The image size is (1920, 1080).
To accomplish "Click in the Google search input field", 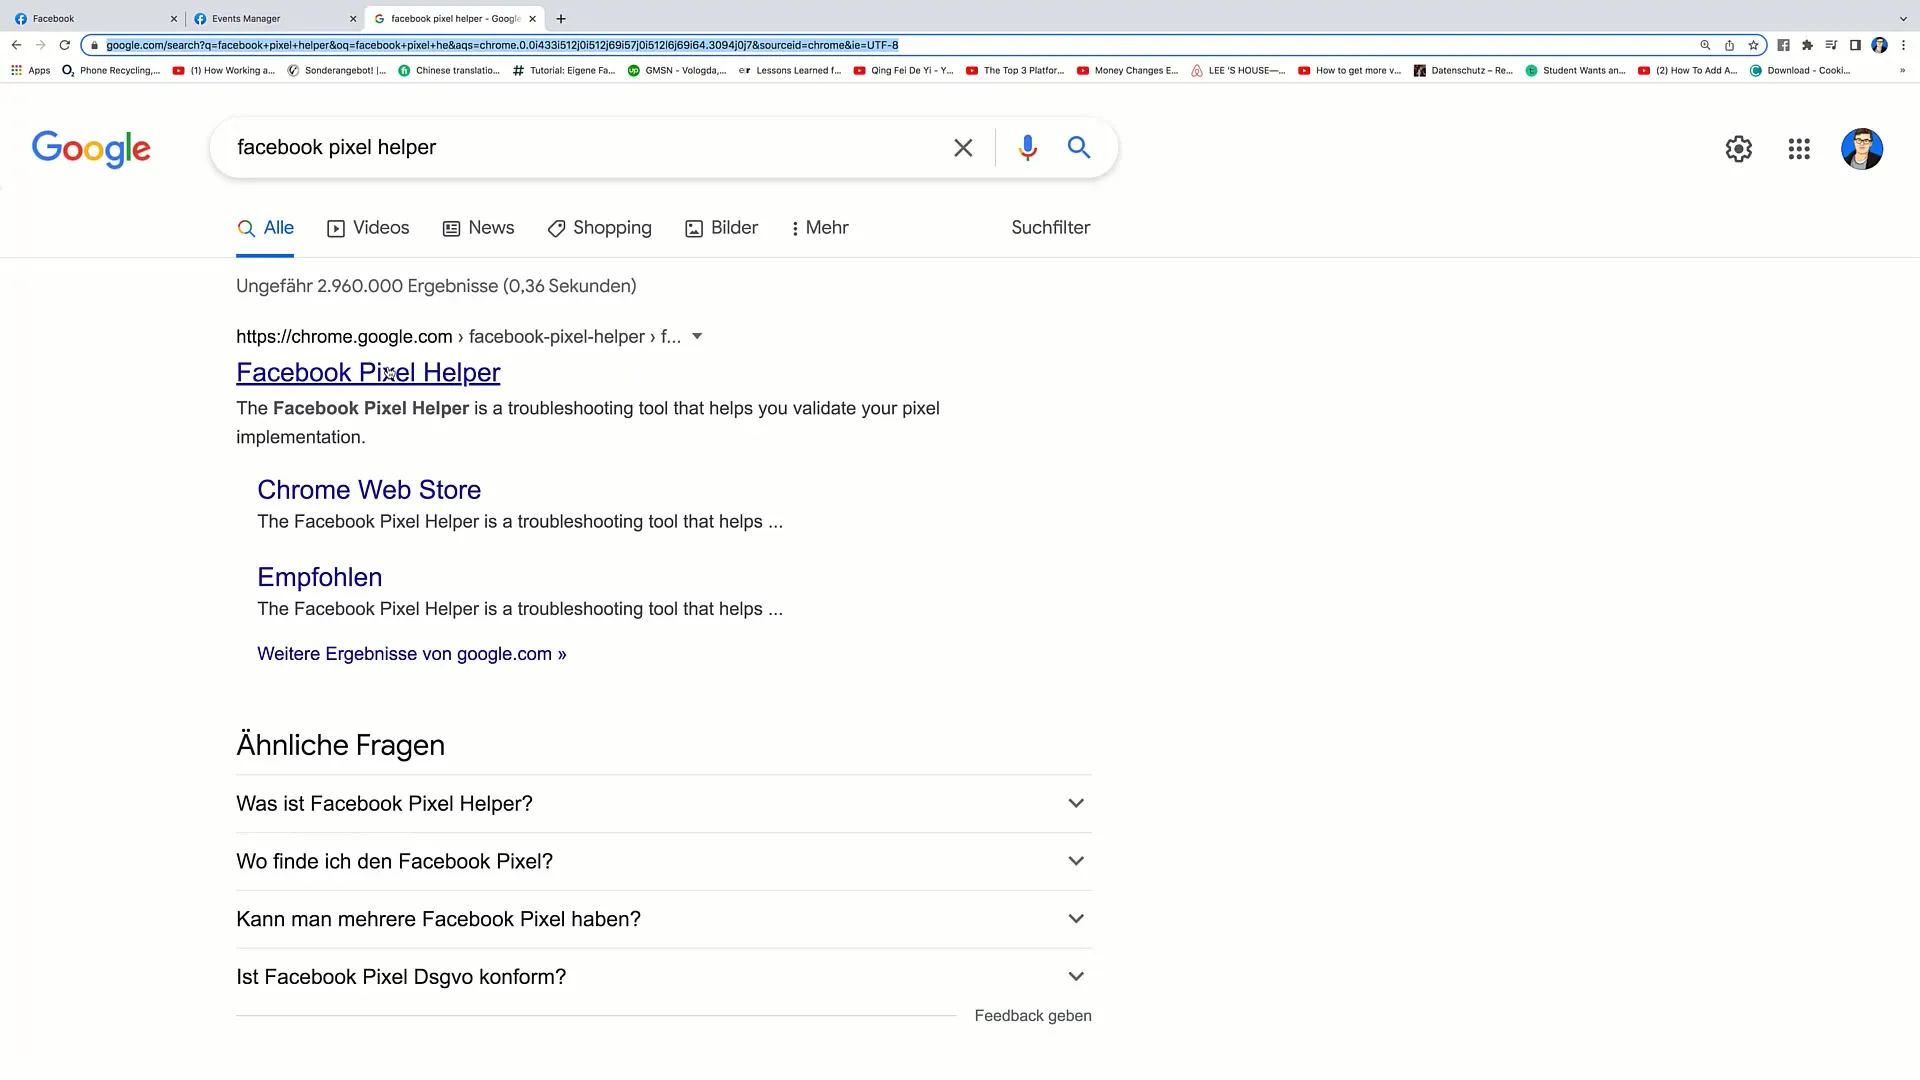I will click(x=585, y=148).
